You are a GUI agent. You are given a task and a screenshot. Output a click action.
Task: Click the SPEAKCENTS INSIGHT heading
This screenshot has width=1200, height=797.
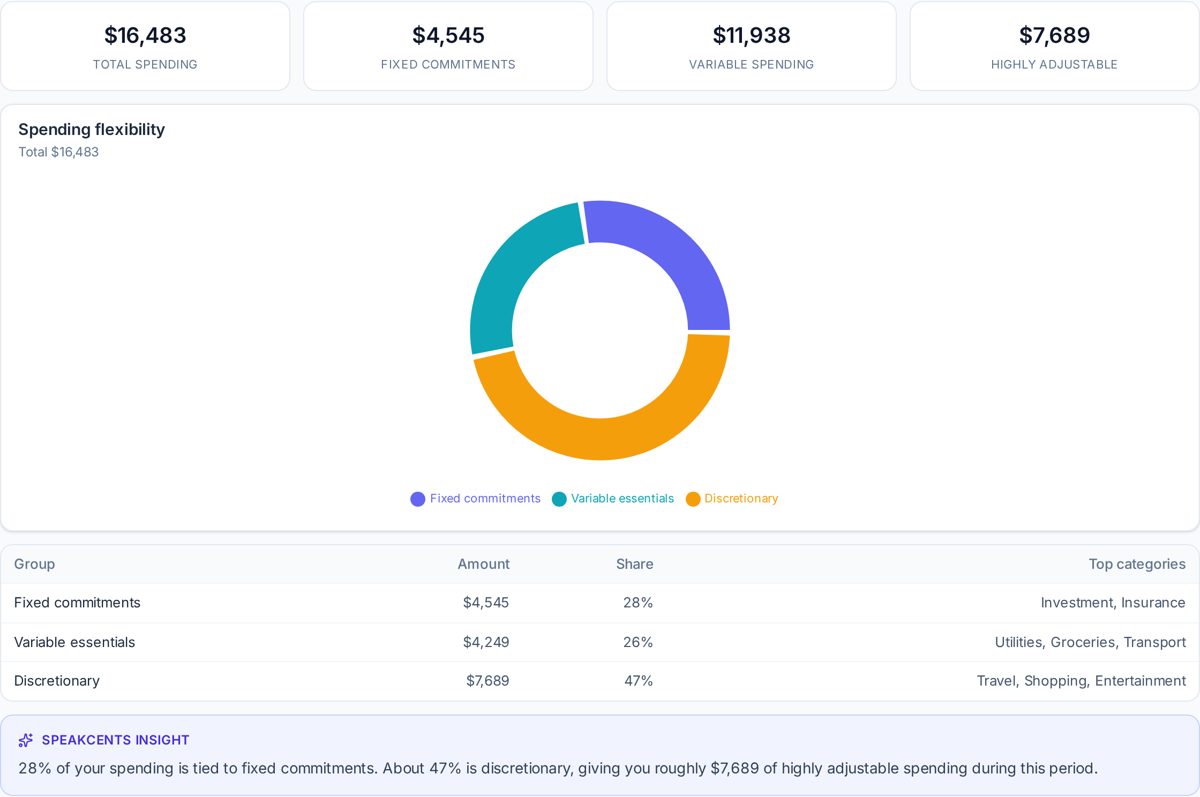(115, 740)
